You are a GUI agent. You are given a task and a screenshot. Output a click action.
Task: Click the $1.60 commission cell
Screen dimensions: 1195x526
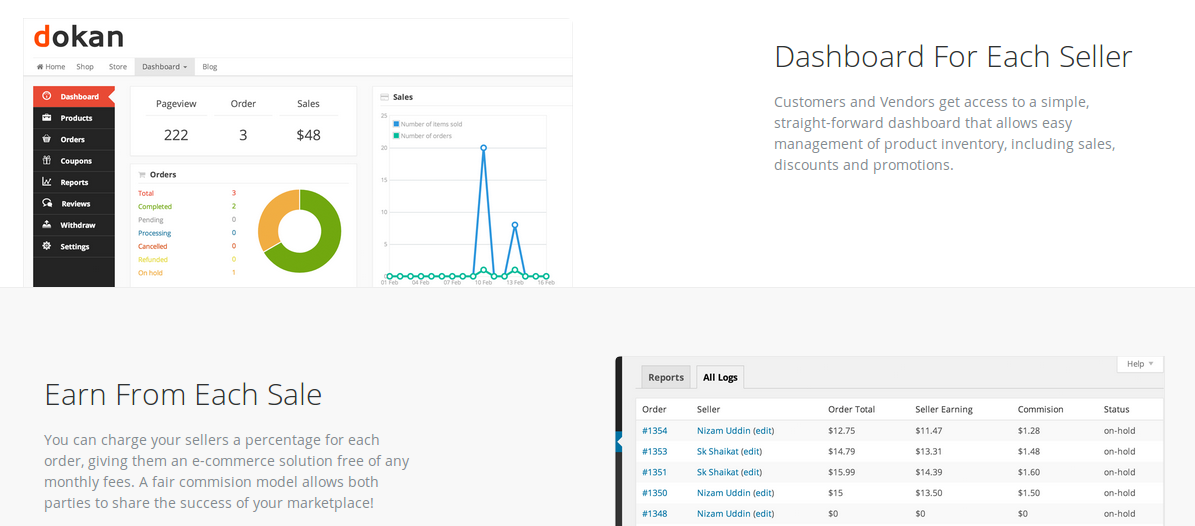pos(1028,472)
